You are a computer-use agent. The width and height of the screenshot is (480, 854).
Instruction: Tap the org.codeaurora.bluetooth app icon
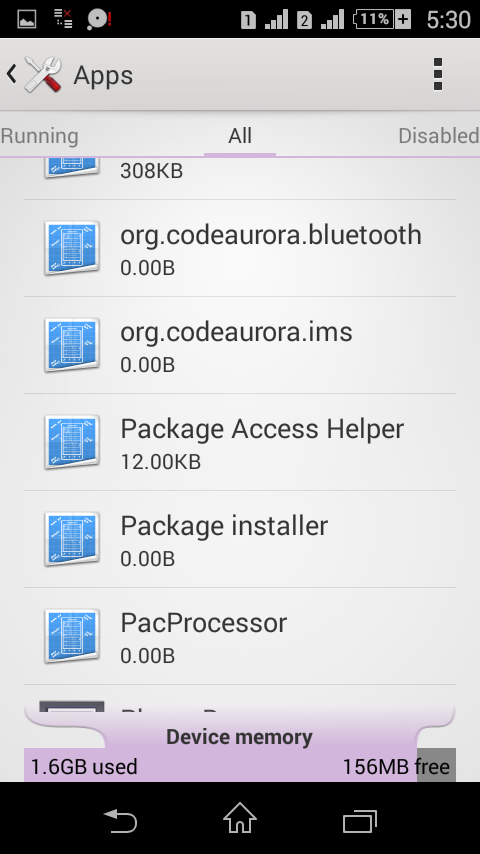(71, 248)
